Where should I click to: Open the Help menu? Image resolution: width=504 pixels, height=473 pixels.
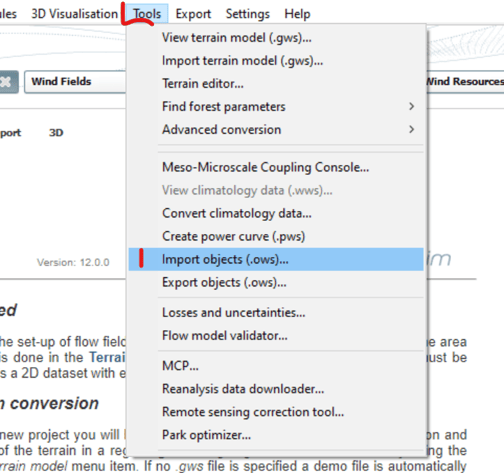tap(297, 14)
